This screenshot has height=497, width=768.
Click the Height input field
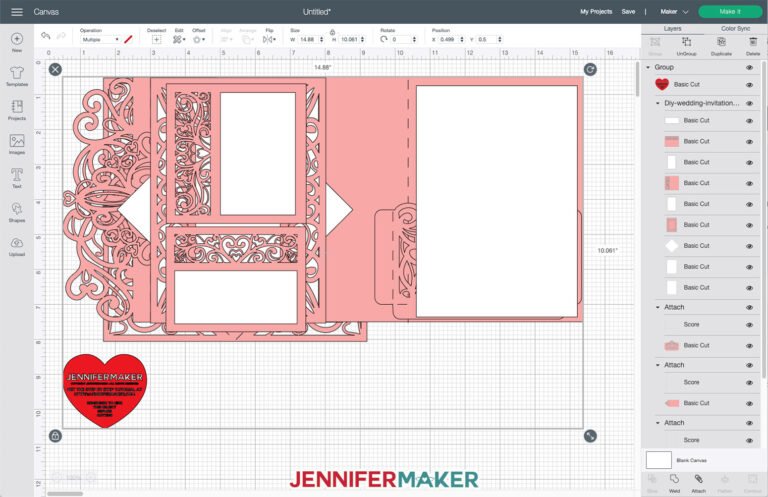350,39
